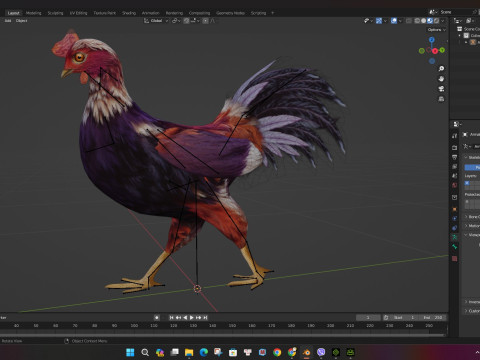Image resolution: width=480 pixels, height=360 pixels.
Task: Click the Windows Start button
Action: [130, 352]
